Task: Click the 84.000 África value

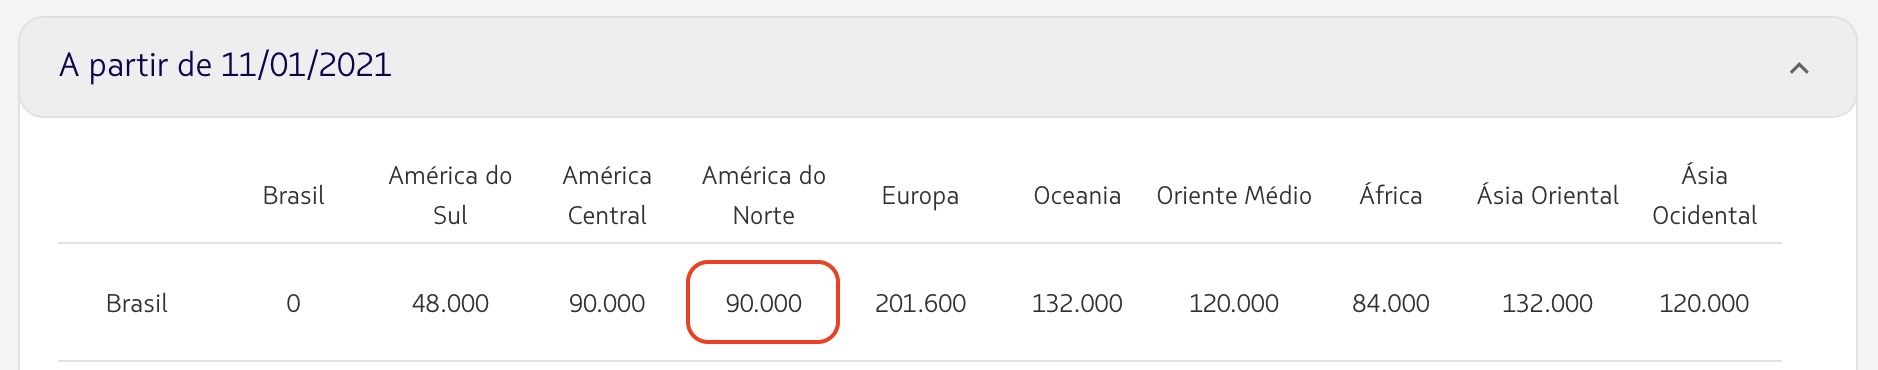Action: click(1391, 303)
